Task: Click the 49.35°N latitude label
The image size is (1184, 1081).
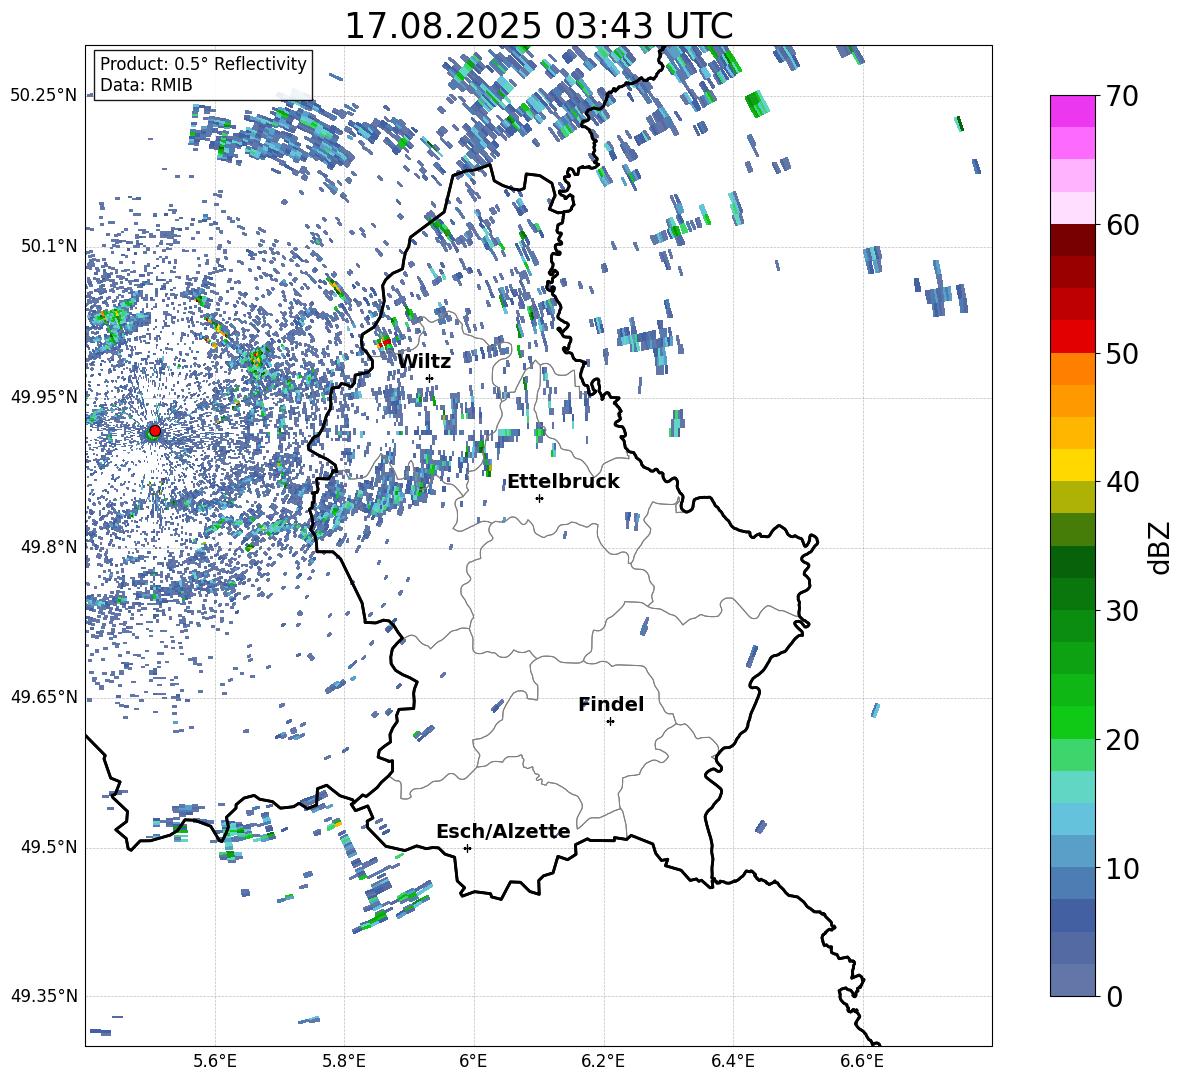Action: (44, 996)
